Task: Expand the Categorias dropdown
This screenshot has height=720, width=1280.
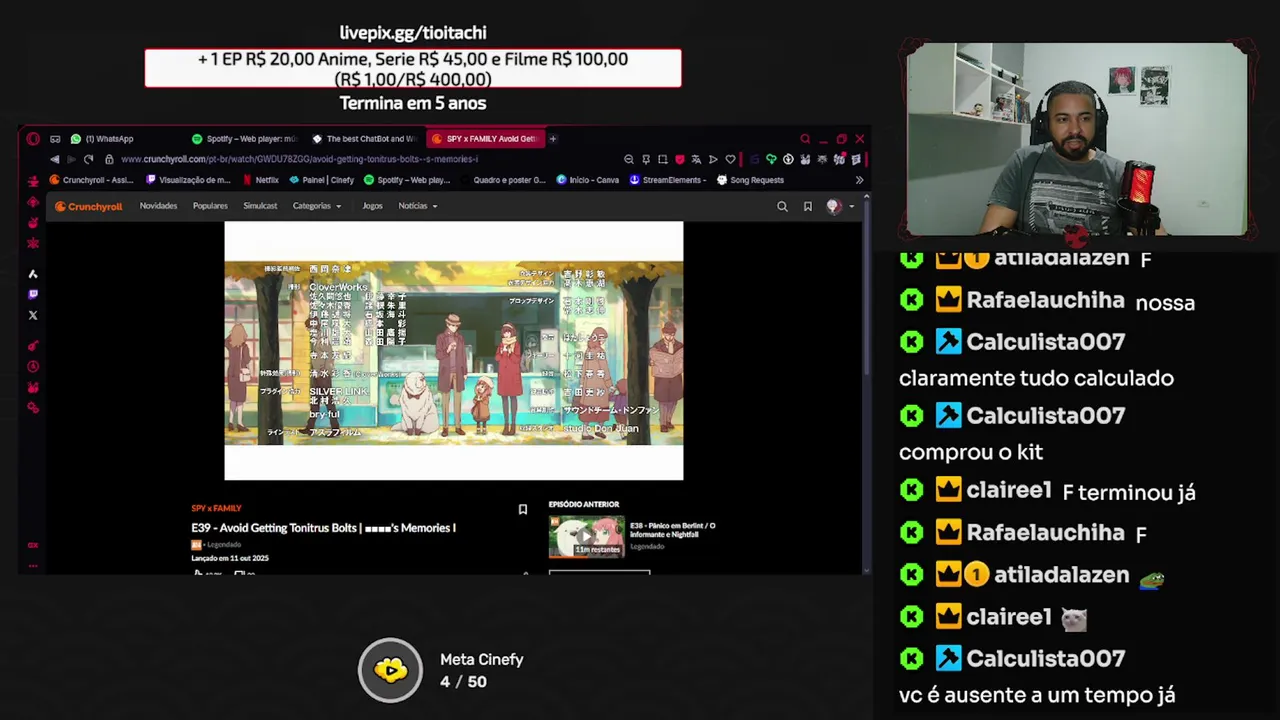Action: point(317,206)
